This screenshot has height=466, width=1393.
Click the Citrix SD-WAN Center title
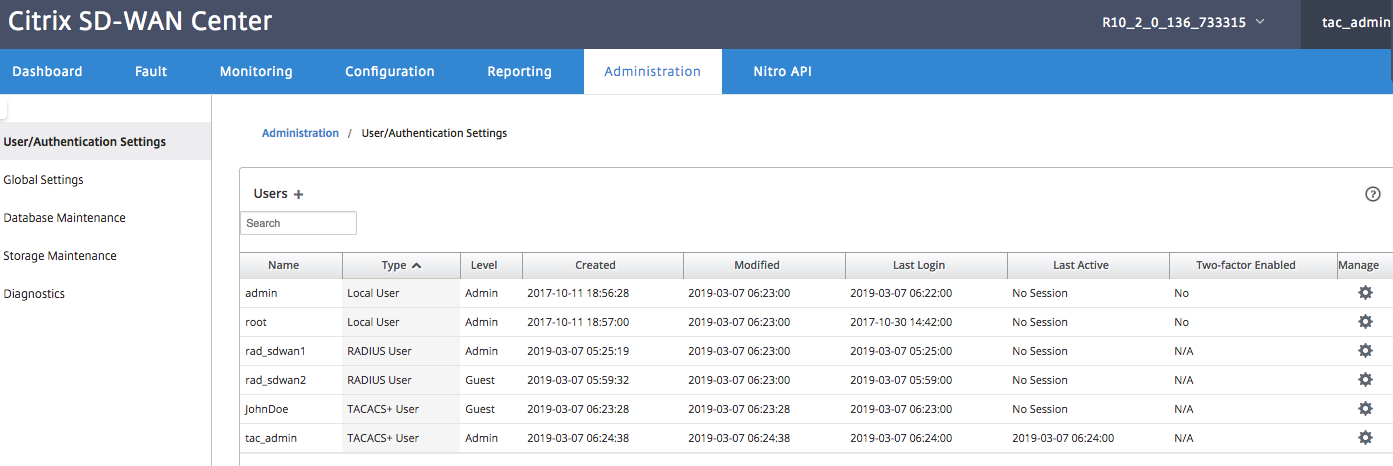tap(140, 21)
